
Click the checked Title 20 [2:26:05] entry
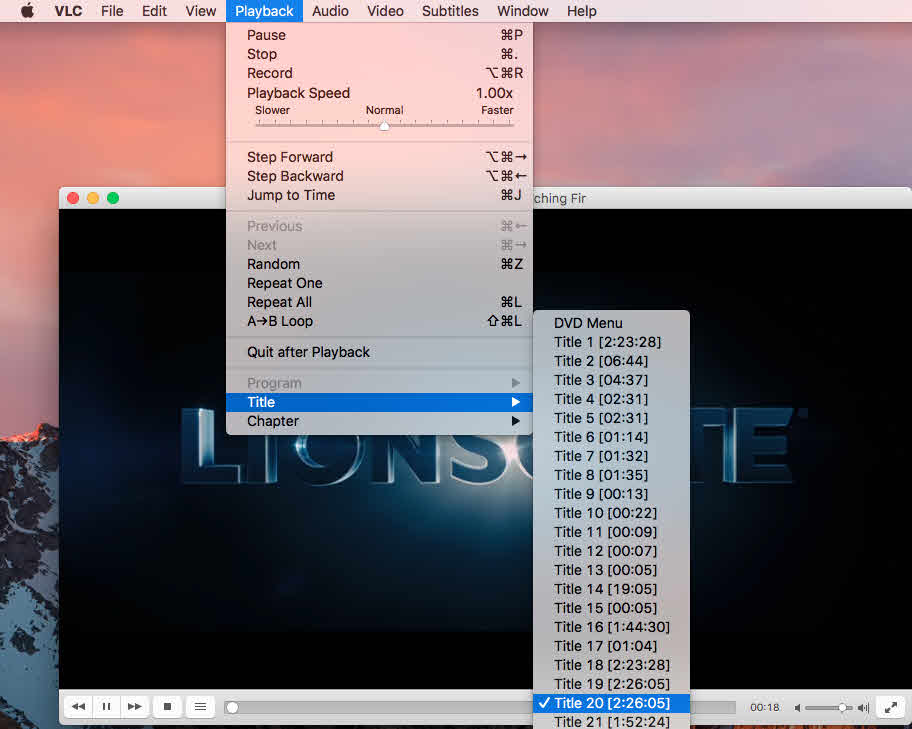pos(611,703)
